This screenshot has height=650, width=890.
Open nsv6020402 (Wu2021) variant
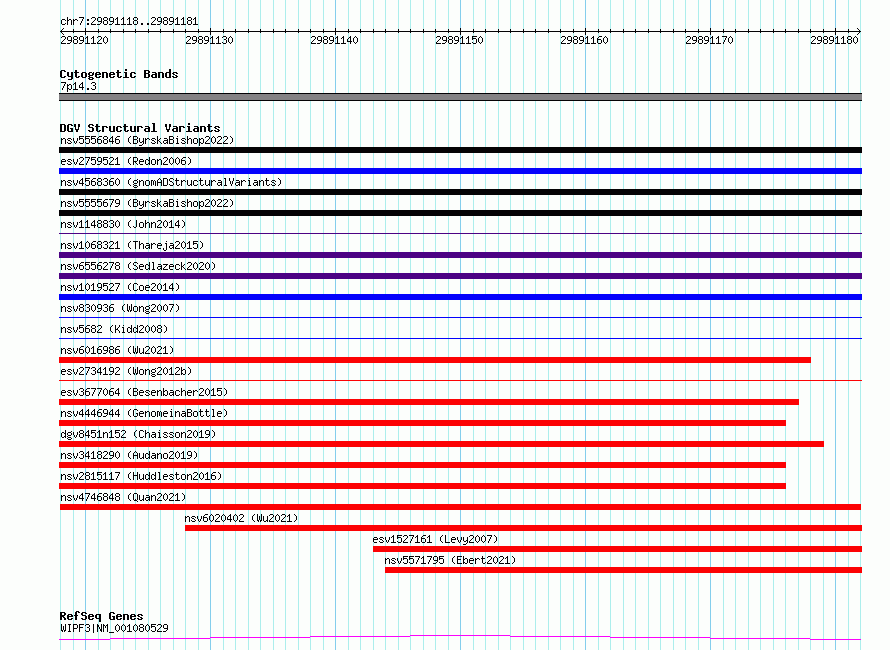pos(241,518)
